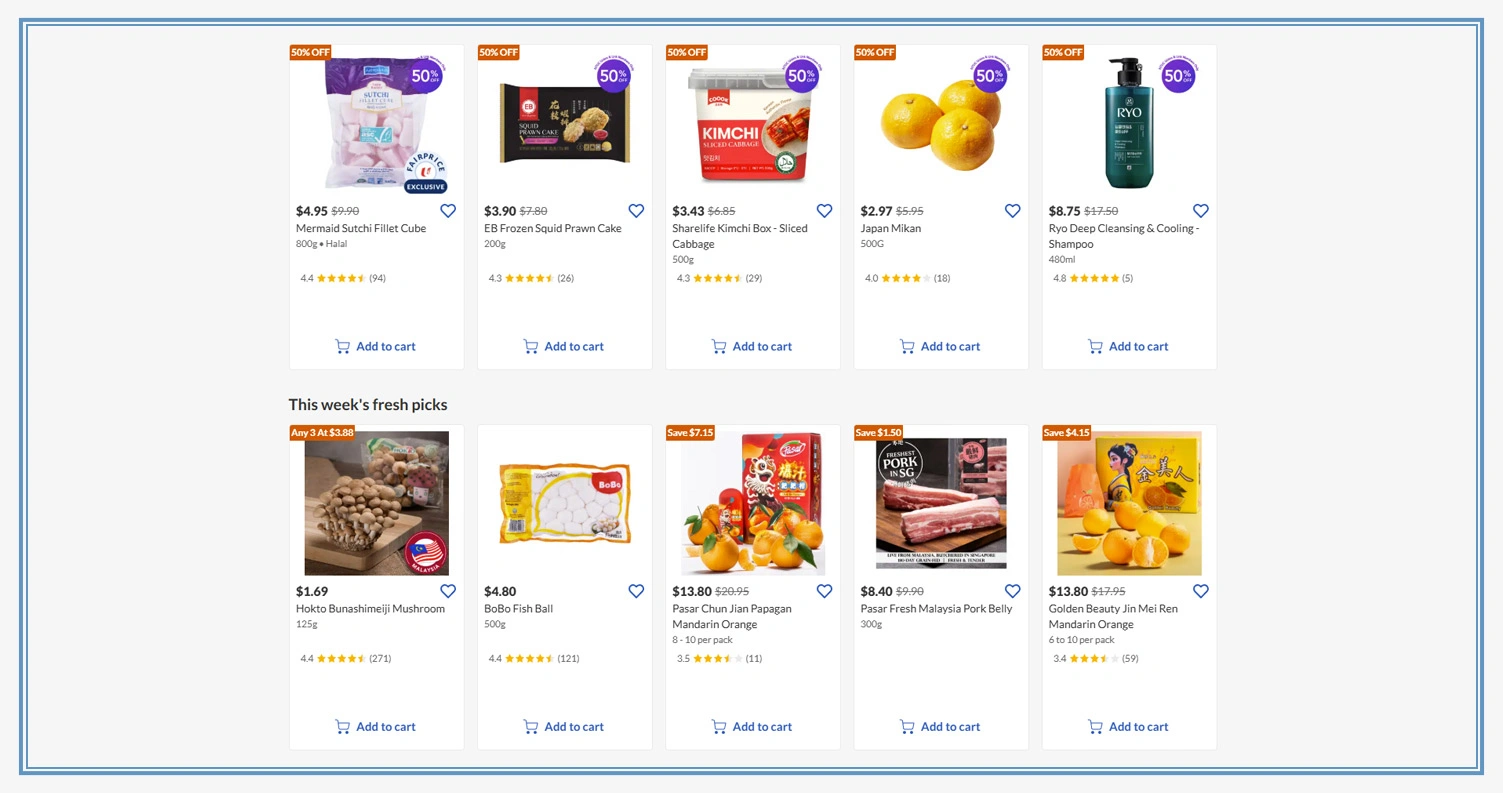Image resolution: width=1503 pixels, height=793 pixels.
Task: View star rating of Golden Beauty Mandarin Orange
Action: point(1093,659)
